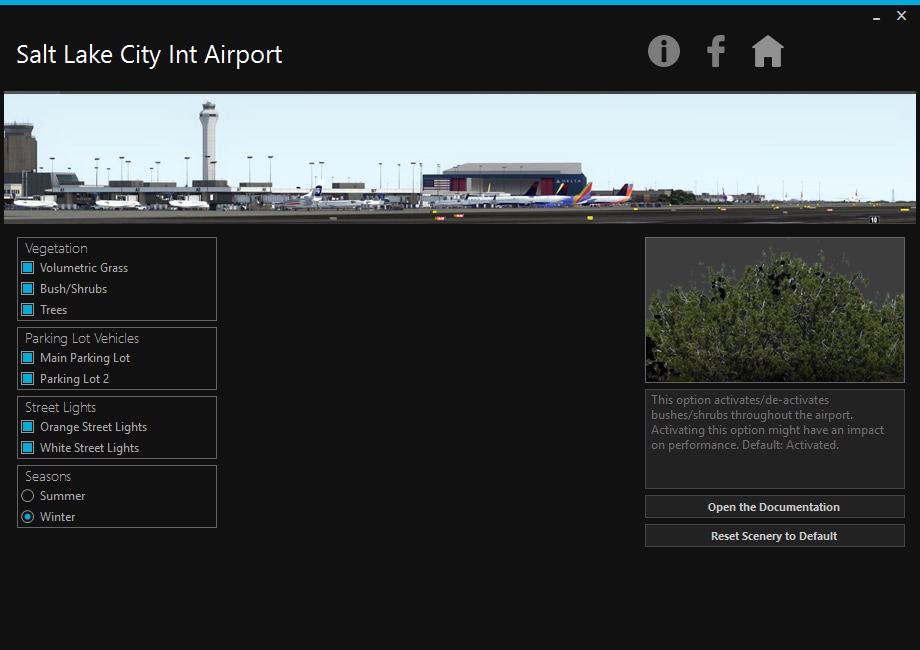Toggle Parking Lot 2 vehicles
This screenshot has height=650, width=920.
pos(28,379)
